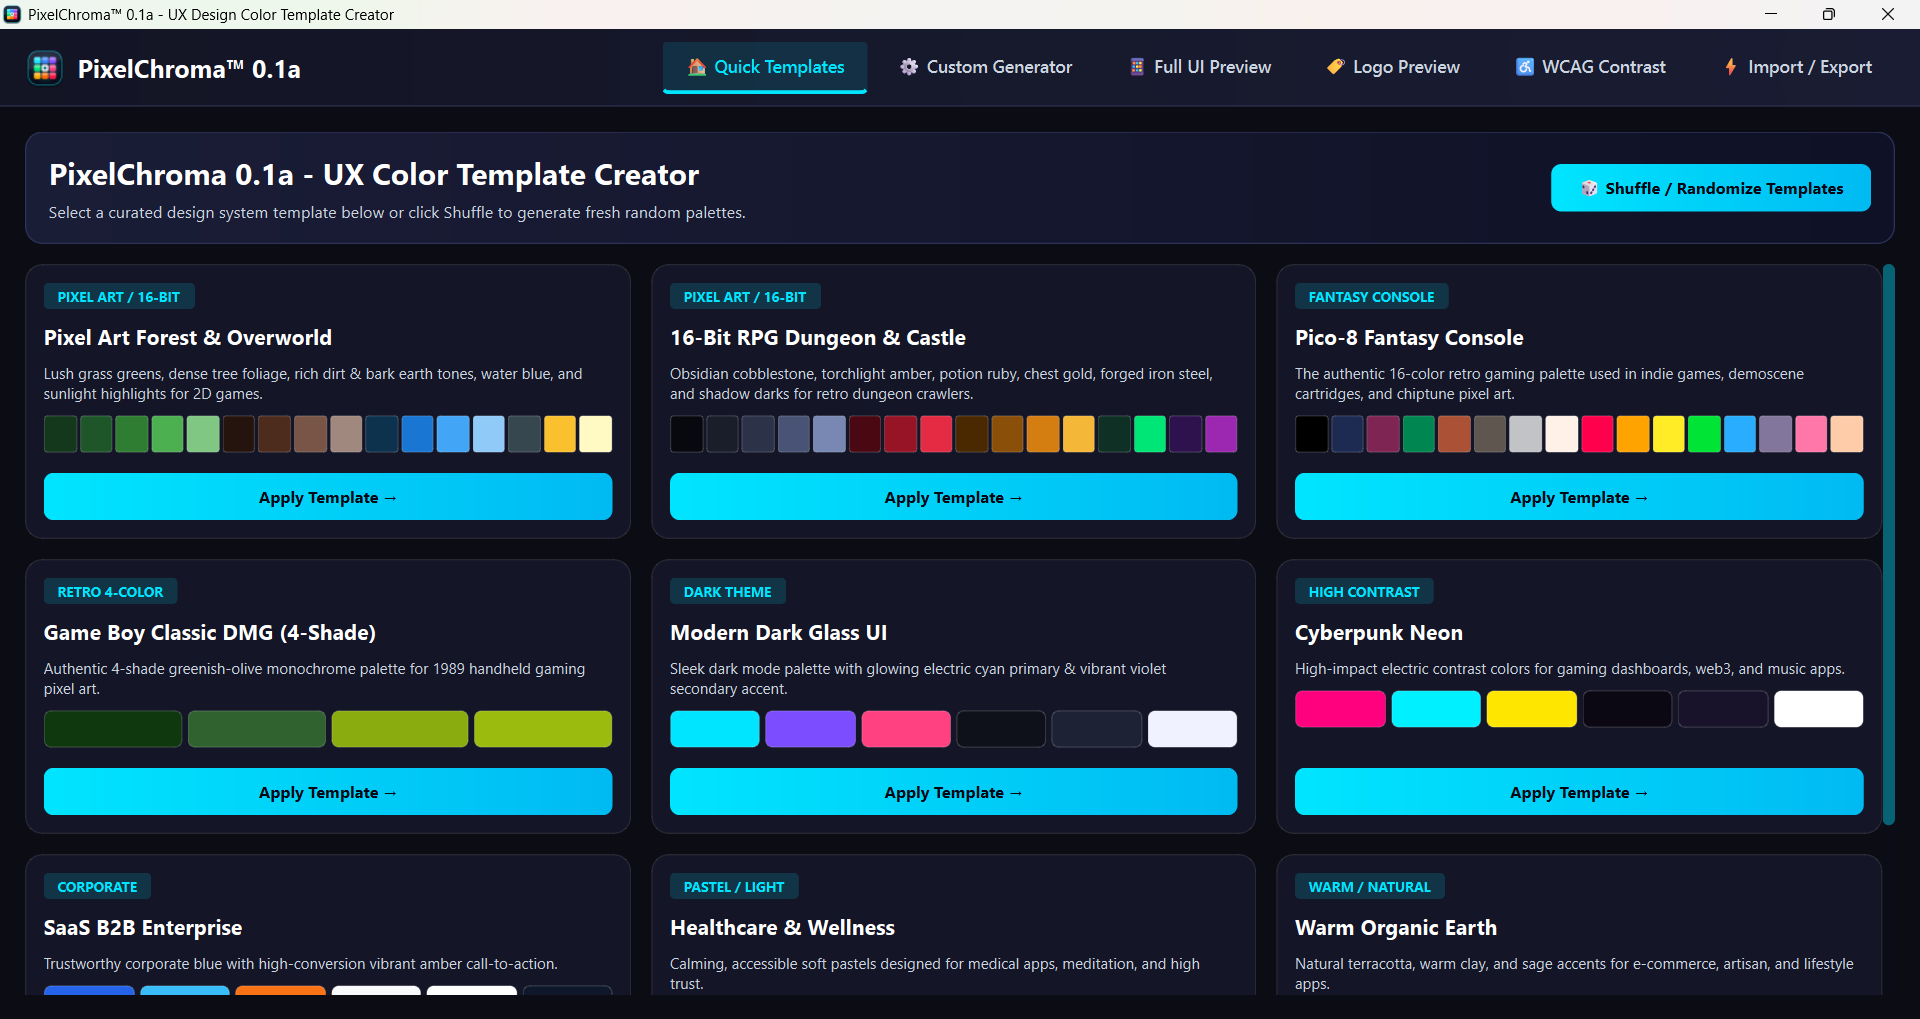Image resolution: width=1920 pixels, height=1019 pixels.
Task: Select the pure black swatch in Pico-8 palette
Action: click(1312, 434)
